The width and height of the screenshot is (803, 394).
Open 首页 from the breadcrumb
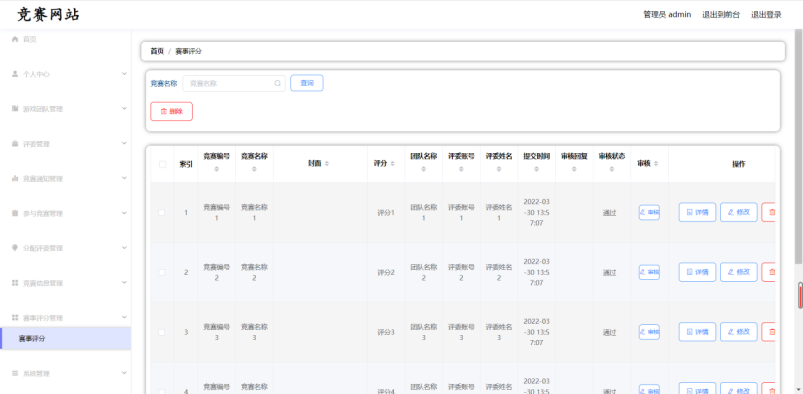(157, 51)
